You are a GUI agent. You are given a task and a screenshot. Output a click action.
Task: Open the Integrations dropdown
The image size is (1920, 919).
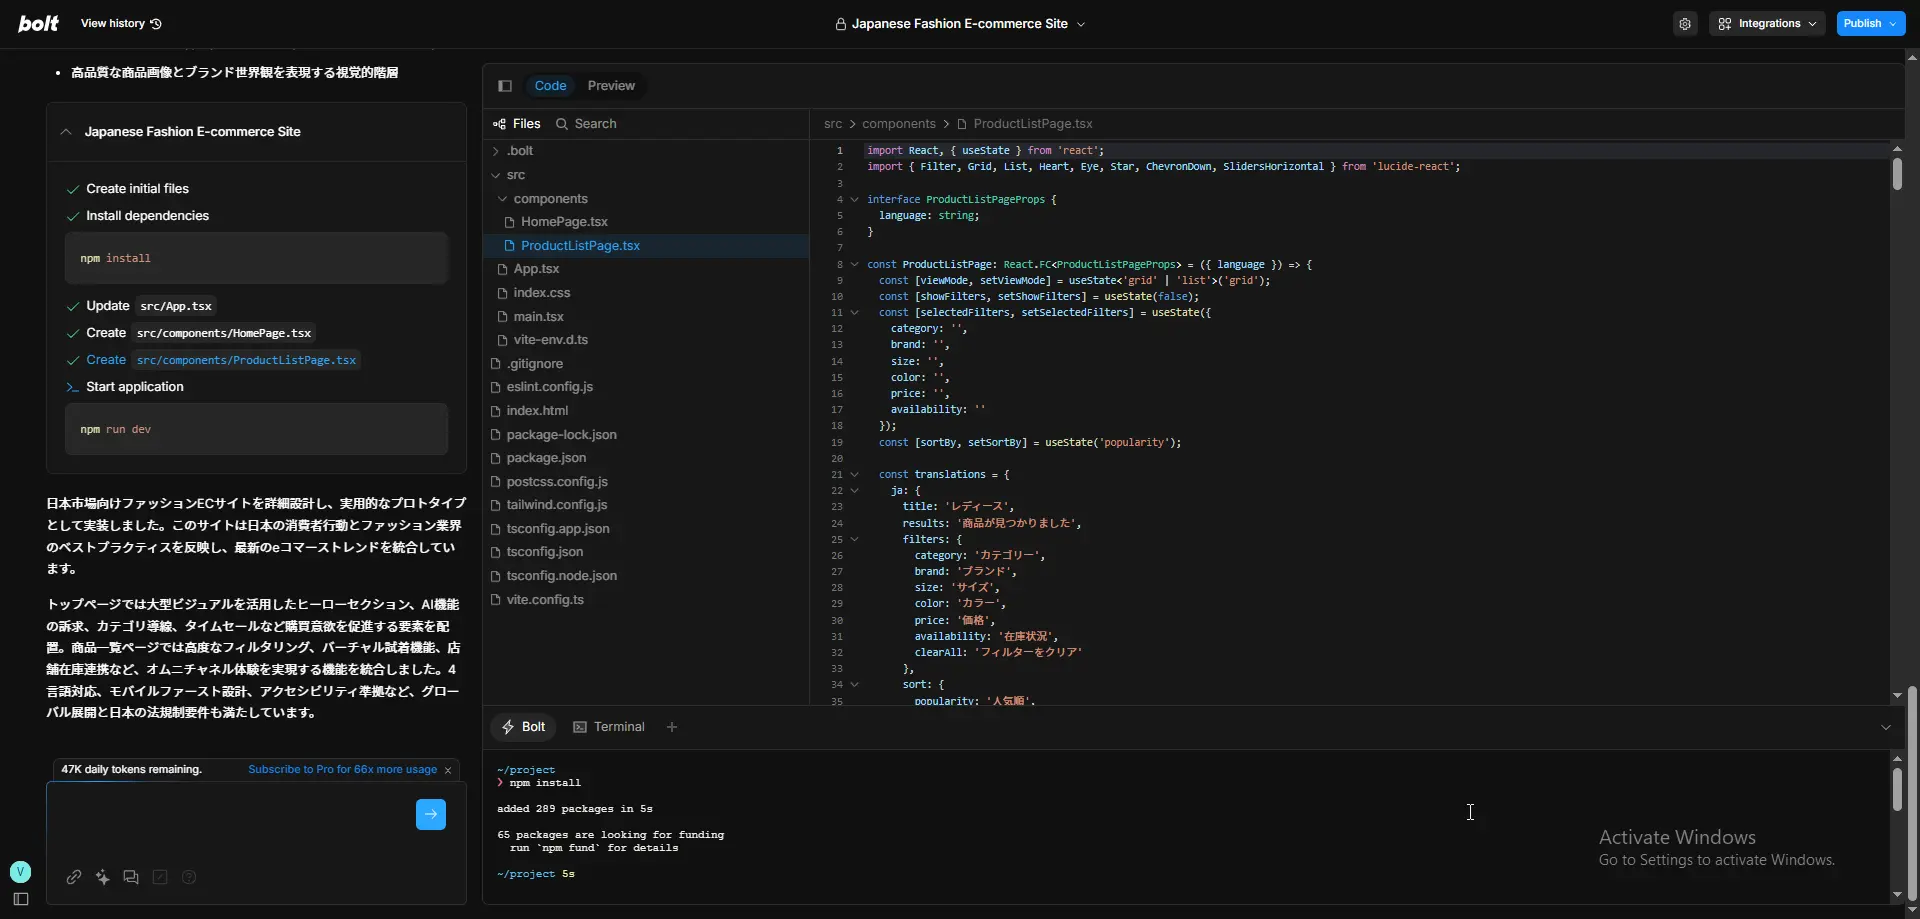pos(1767,24)
